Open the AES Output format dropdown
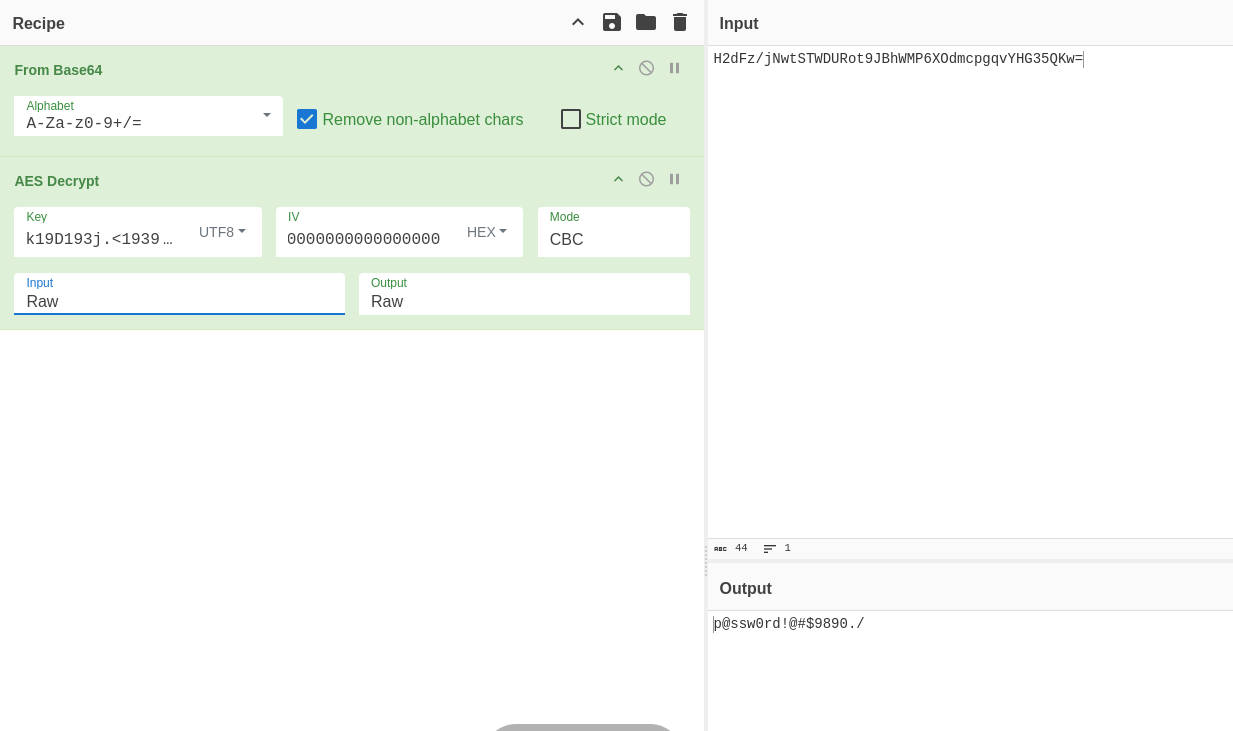The height and width of the screenshot is (731, 1233). coord(524,294)
